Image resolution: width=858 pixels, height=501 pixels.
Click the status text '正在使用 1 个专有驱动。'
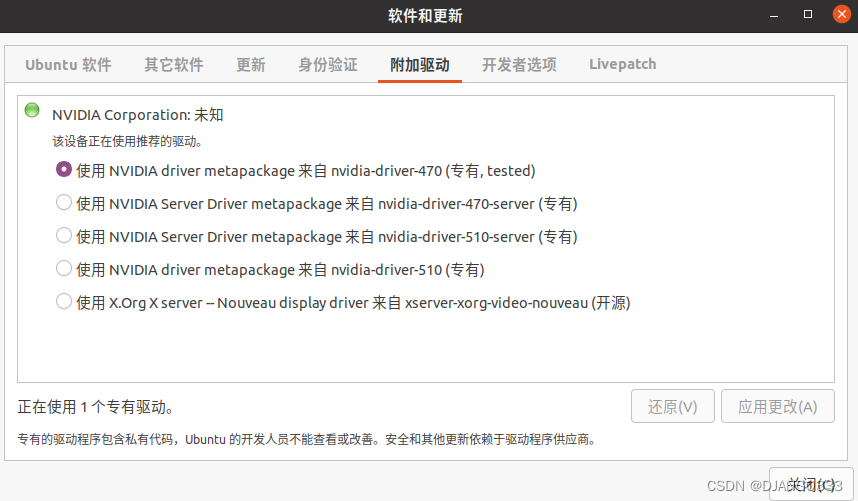pyautogui.click(x=96, y=407)
